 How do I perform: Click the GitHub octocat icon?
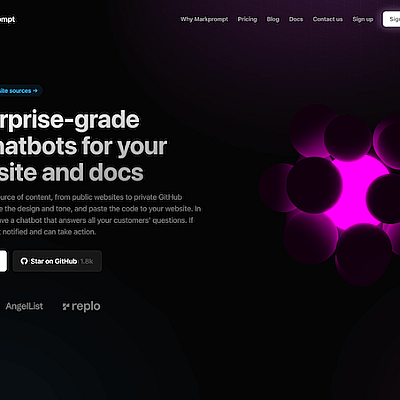(24, 261)
